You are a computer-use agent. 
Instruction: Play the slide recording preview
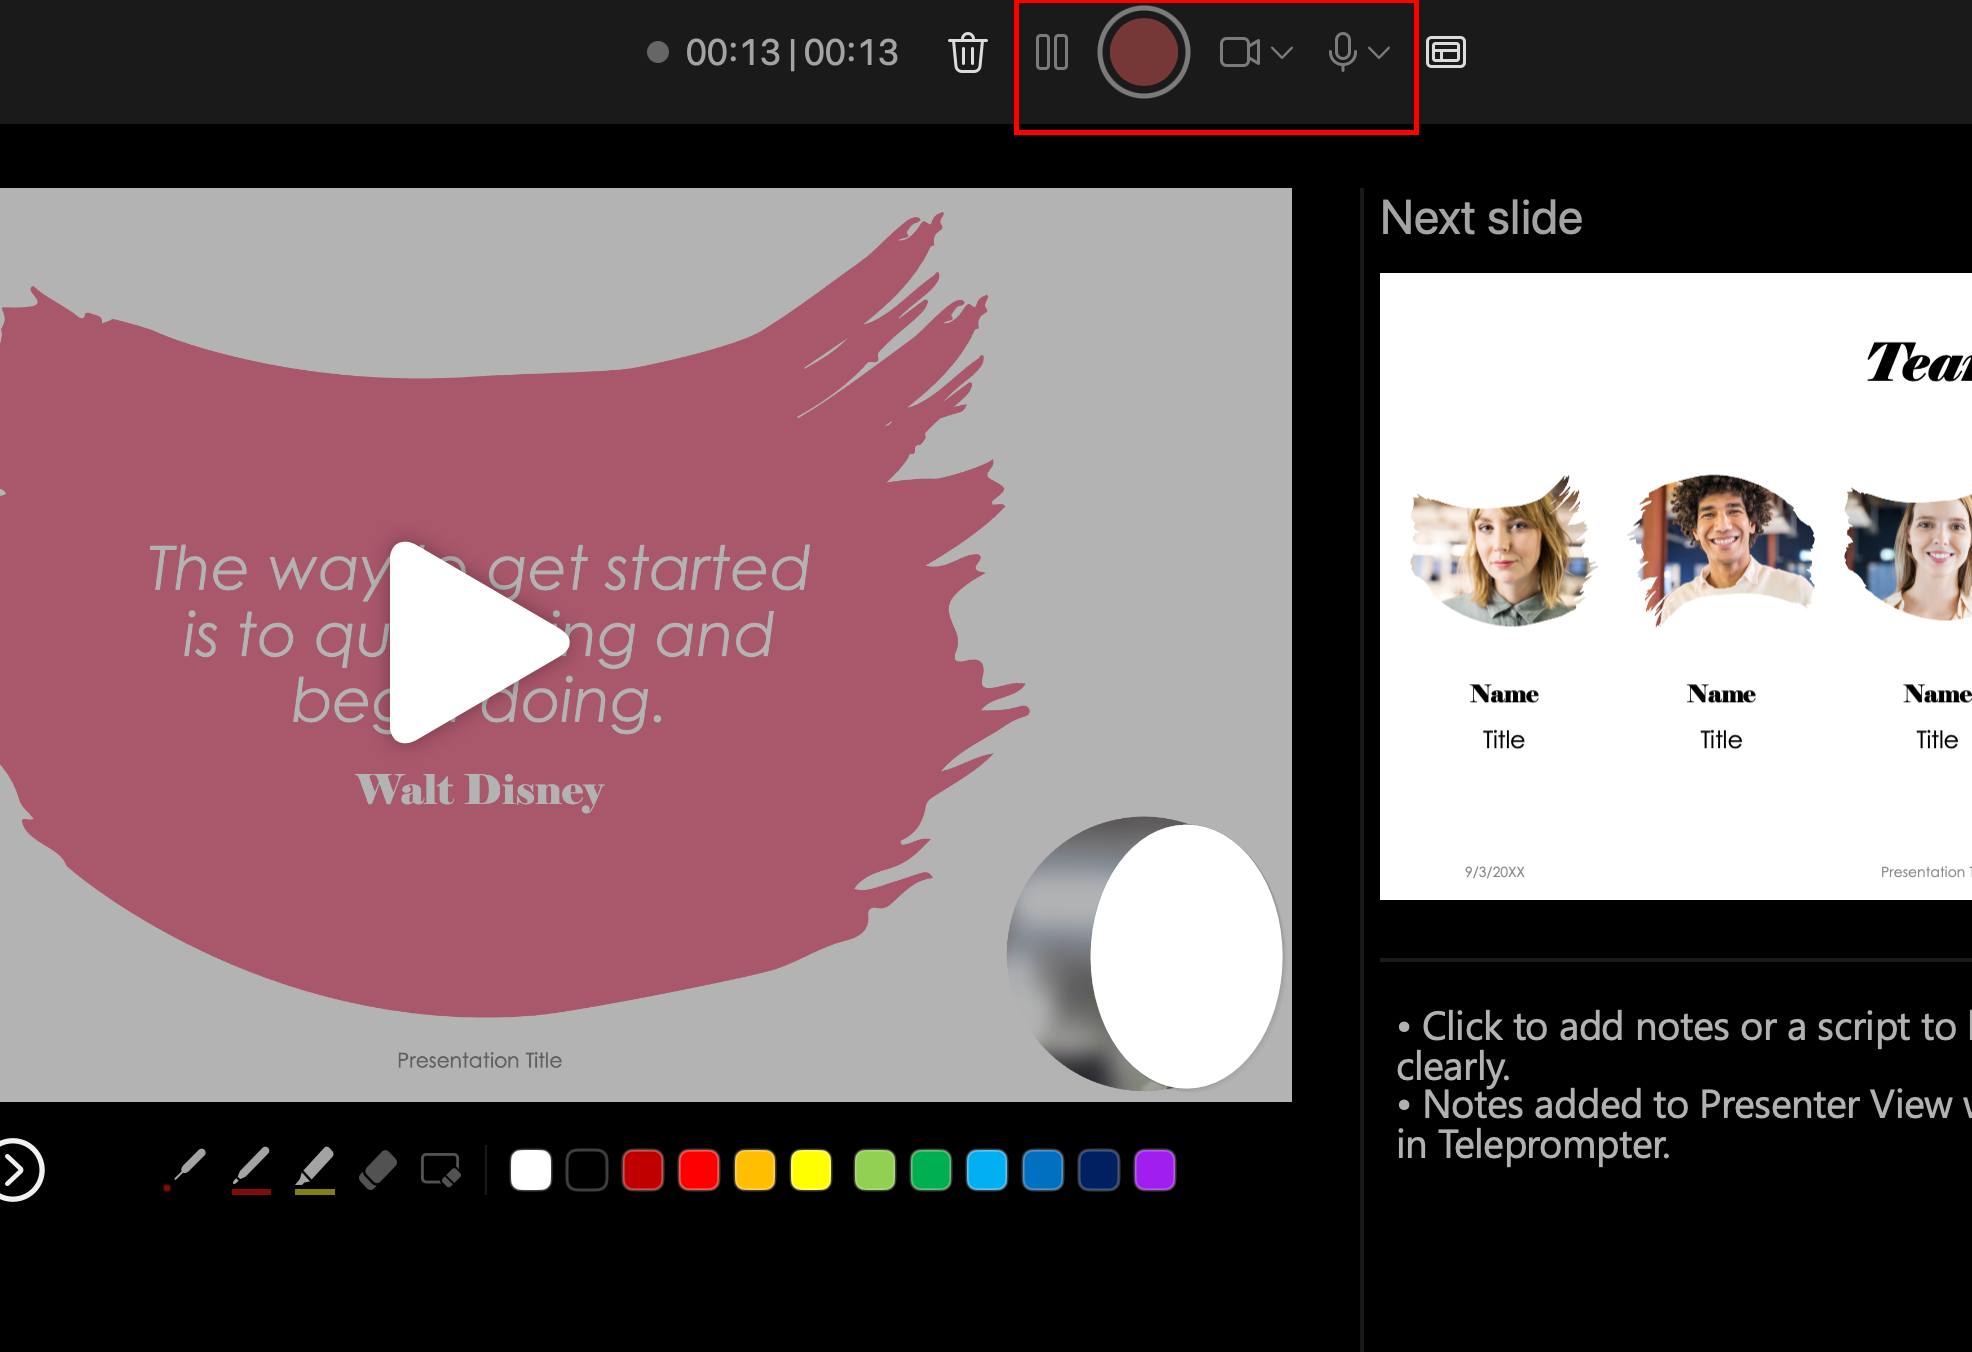[x=478, y=642]
